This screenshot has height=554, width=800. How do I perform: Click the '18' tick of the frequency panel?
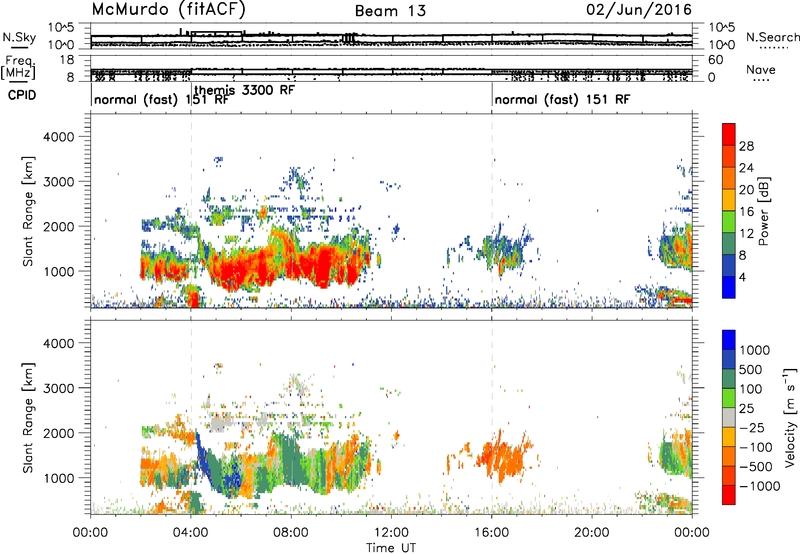coord(67,60)
